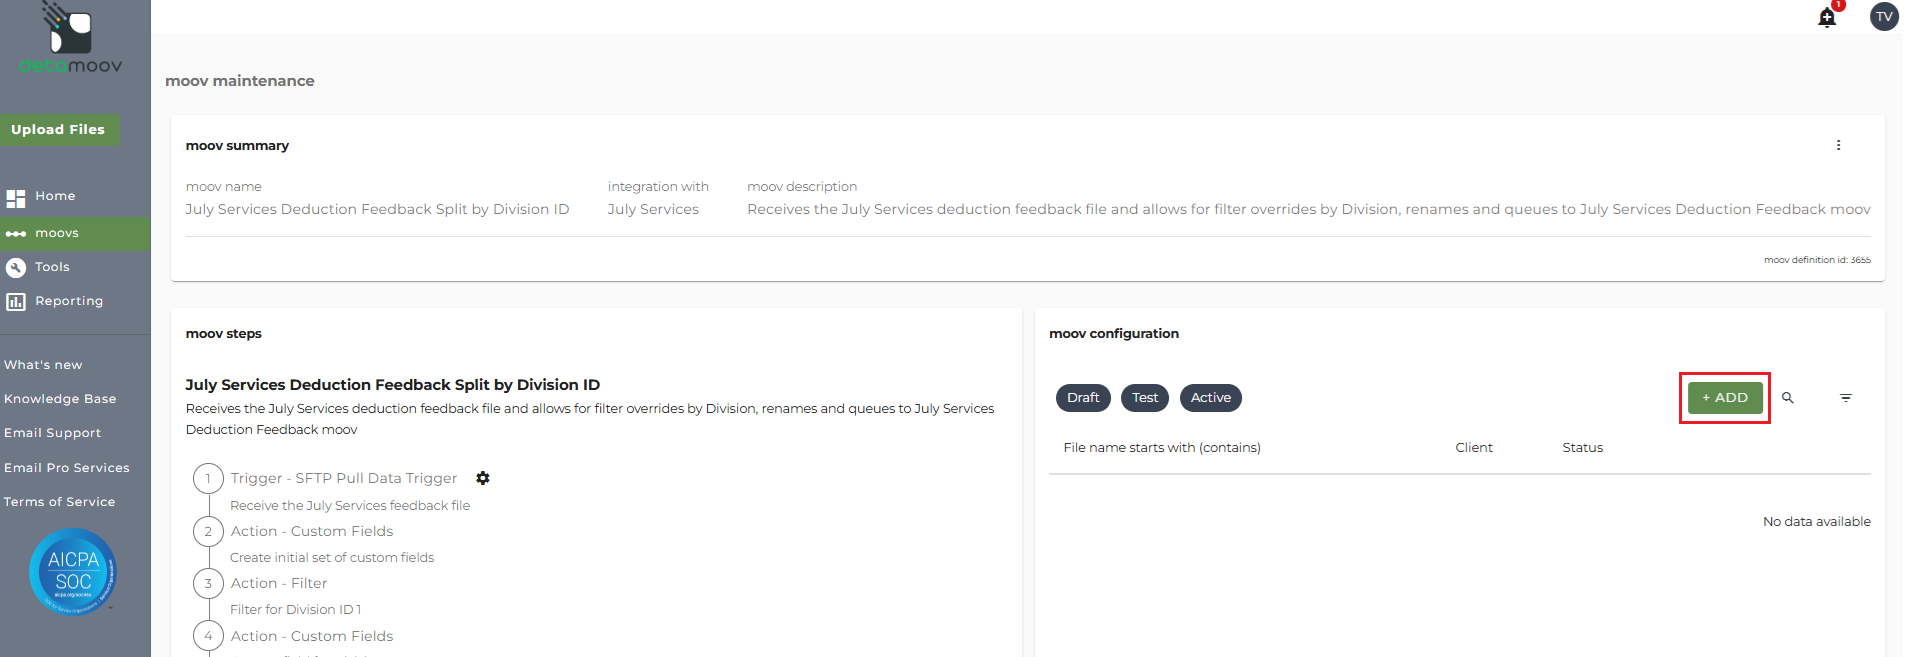This screenshot has width=1905, height=657.
Task: Sort by the Client column header
Action: (x=1474, y=448)
